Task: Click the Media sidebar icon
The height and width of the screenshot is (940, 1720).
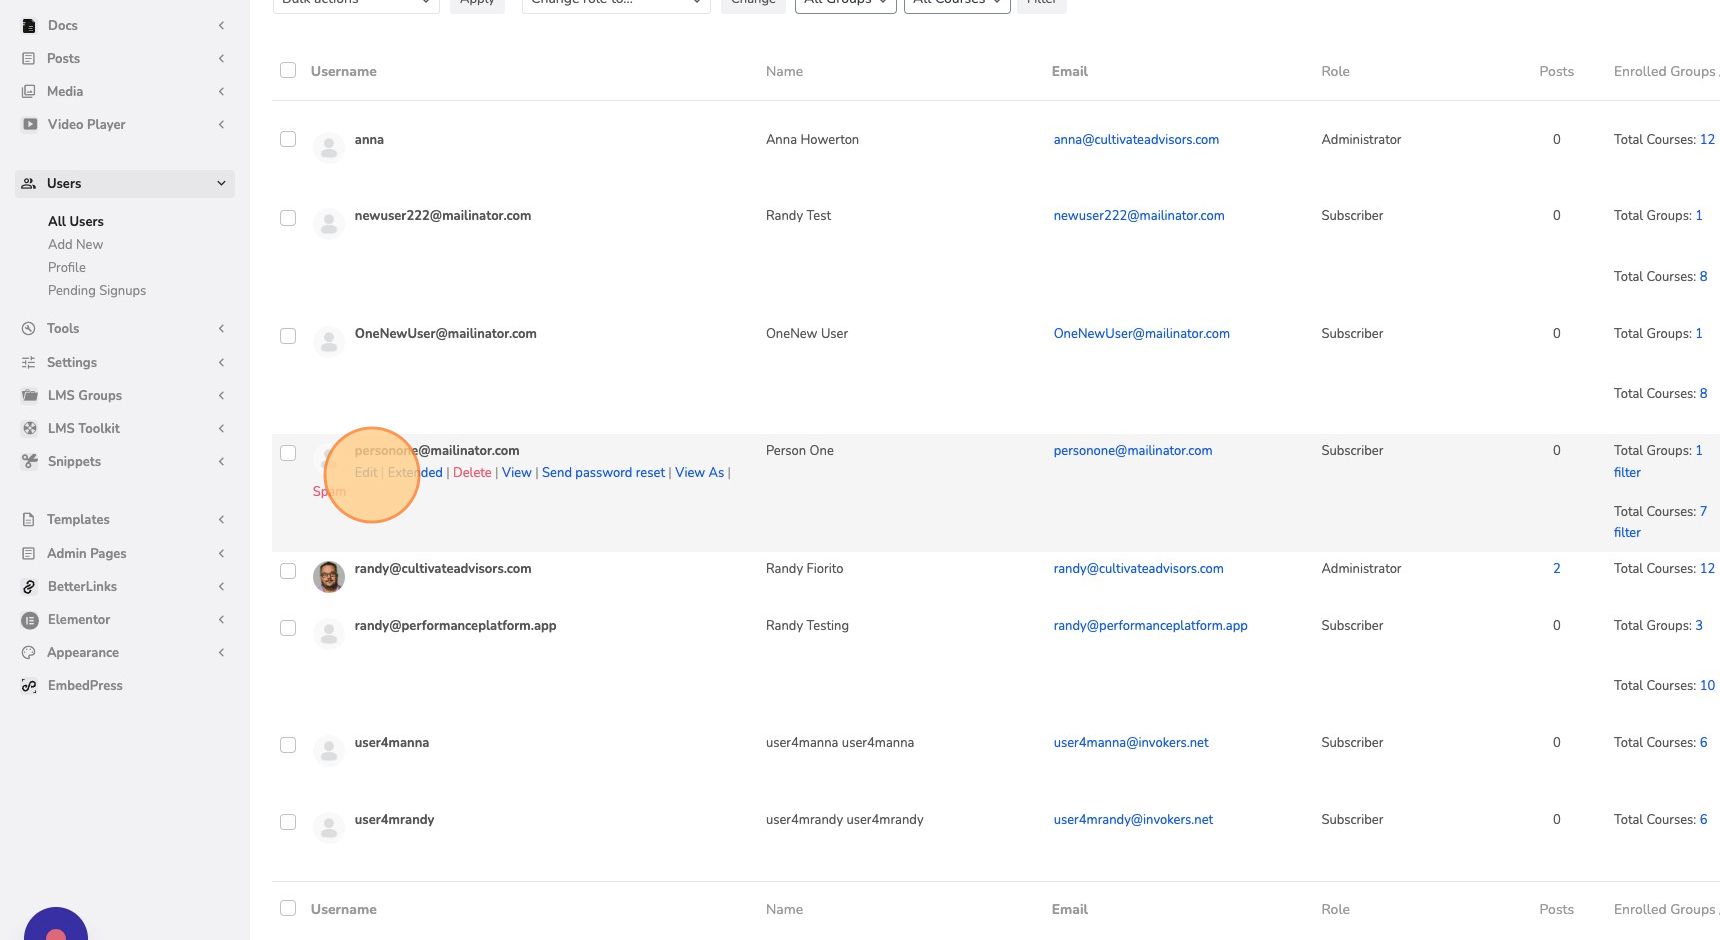Action: (x=29, y=92)
